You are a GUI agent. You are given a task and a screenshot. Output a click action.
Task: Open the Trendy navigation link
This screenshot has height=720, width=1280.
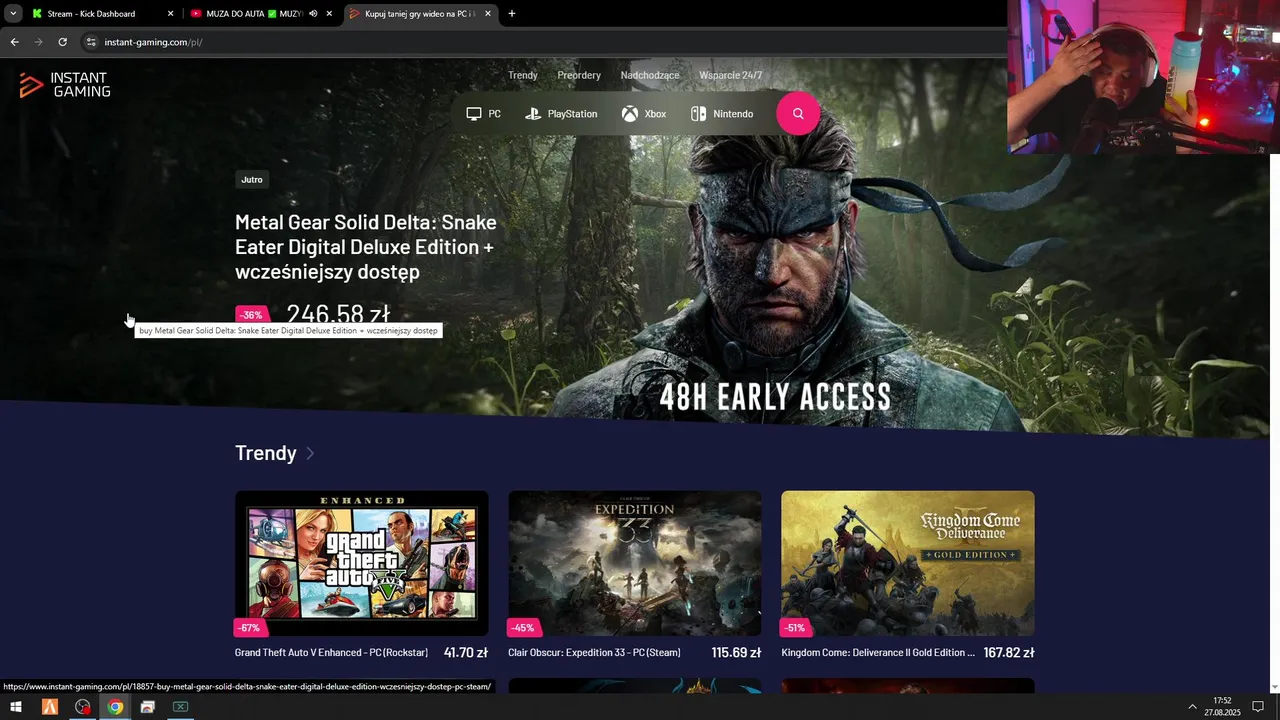click(523, 75)
